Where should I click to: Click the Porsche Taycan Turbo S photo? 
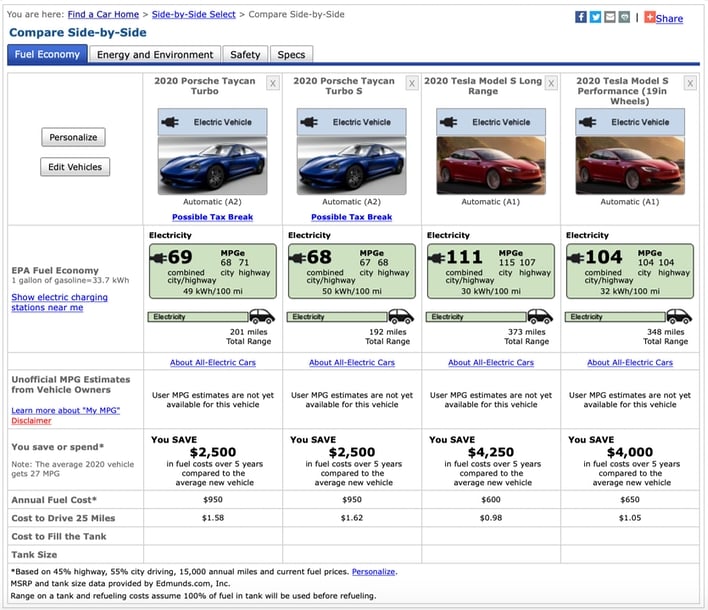tap(352, 166)
